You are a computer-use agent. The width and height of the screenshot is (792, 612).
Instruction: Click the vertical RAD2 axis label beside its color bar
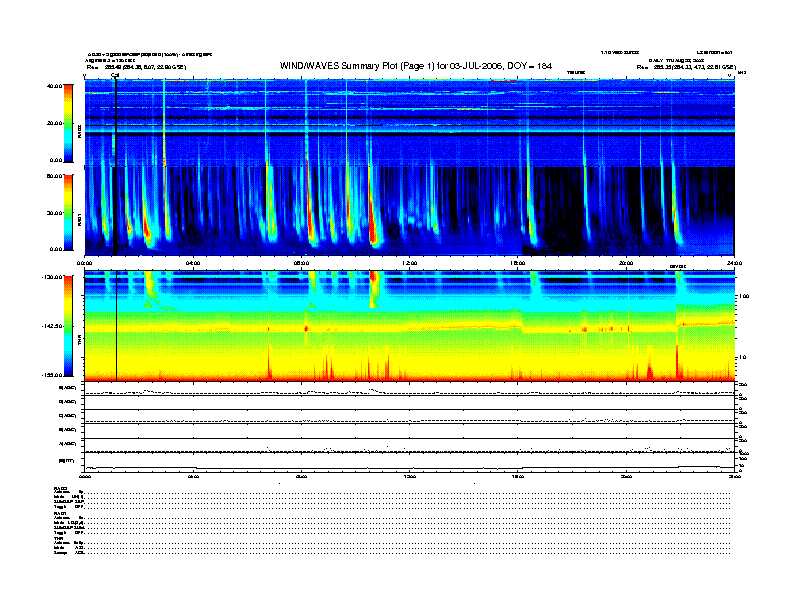pyautogui.click(x=79, y=131)
